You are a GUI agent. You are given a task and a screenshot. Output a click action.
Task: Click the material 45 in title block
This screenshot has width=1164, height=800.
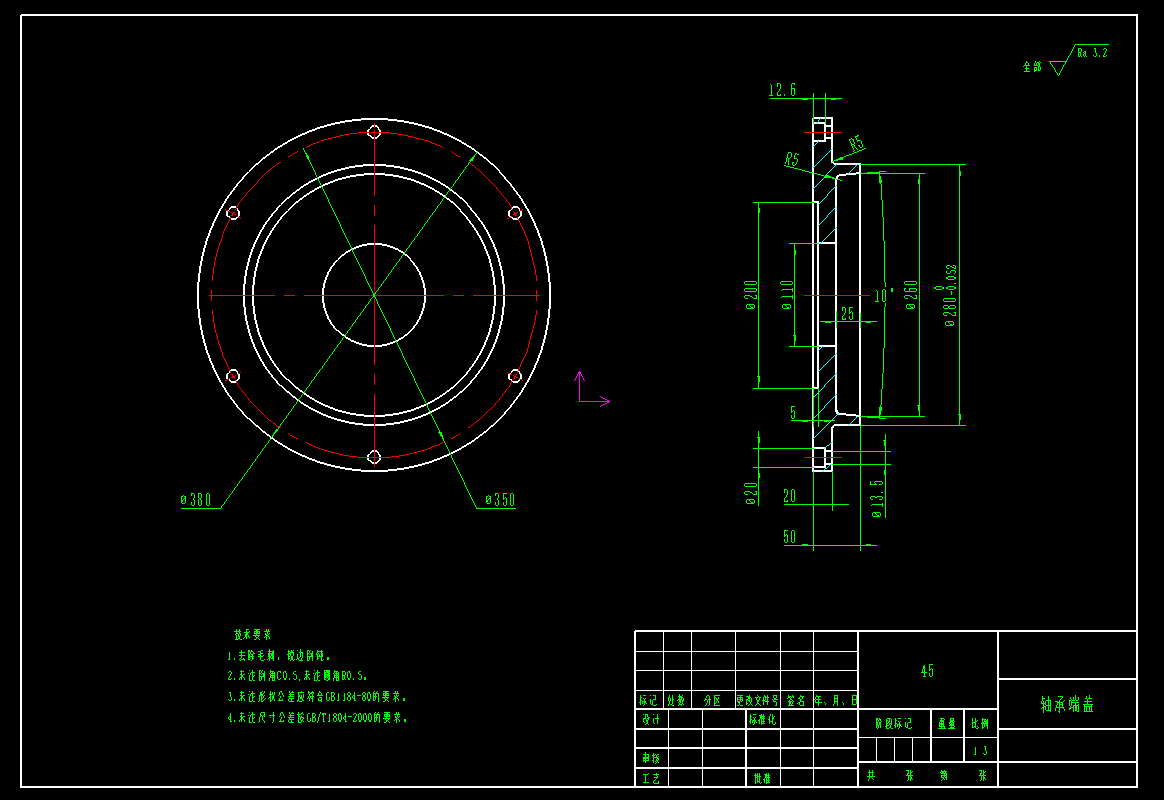(927, 671)
